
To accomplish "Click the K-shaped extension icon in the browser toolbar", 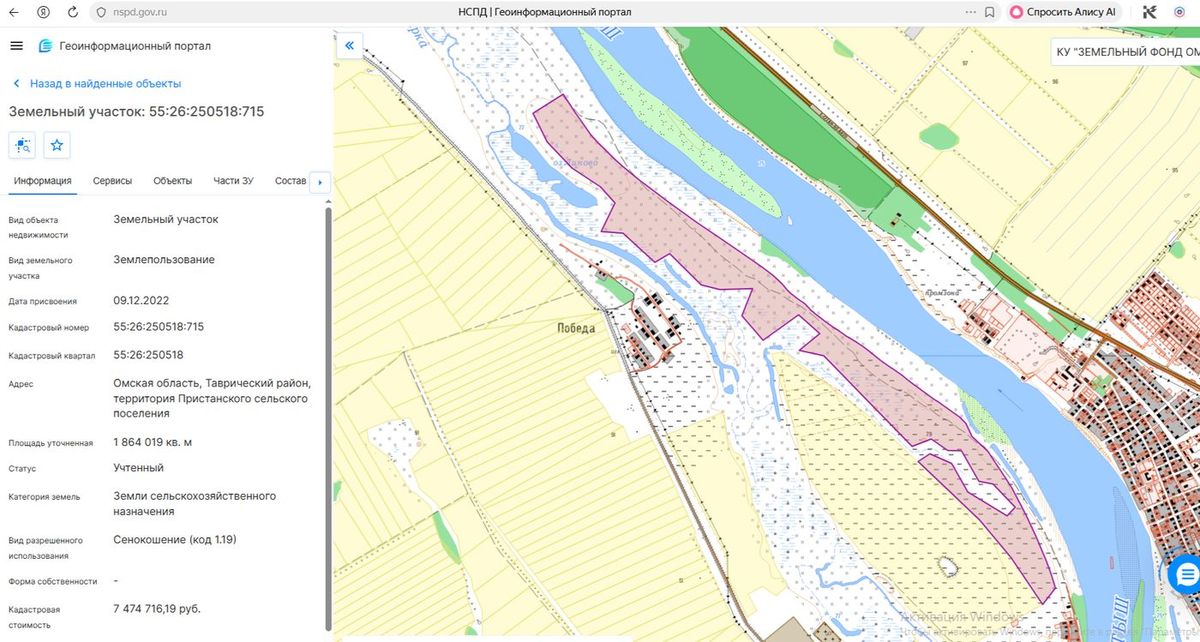I will 1151,12.
